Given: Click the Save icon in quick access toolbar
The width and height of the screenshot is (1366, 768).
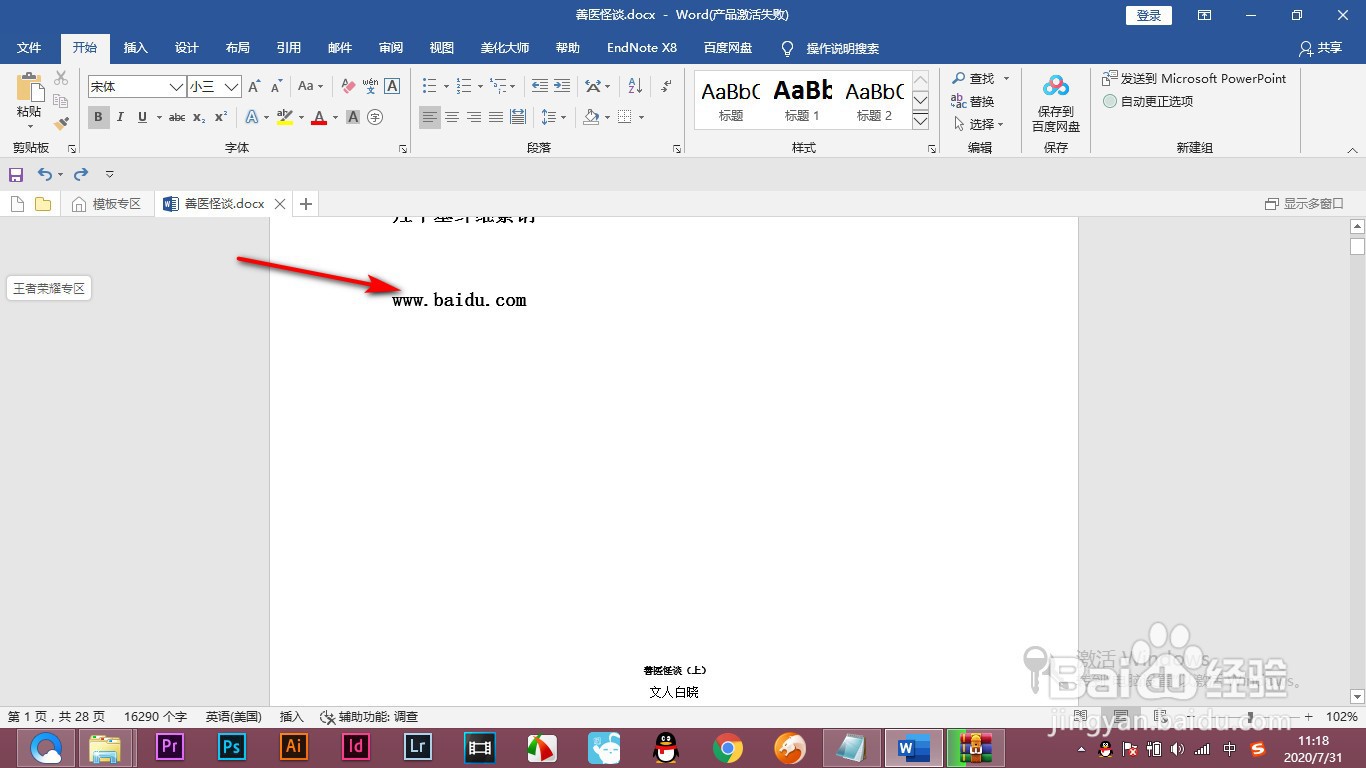Looking at the screenshot, I should pos(16,174).
